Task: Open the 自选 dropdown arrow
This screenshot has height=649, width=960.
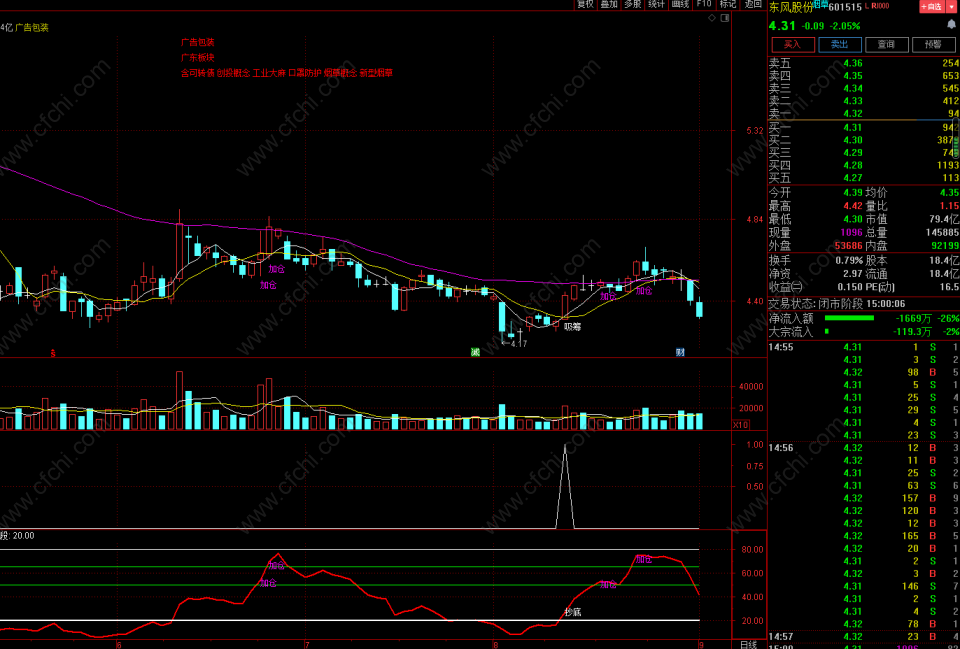Action: (x=952, y=6)
